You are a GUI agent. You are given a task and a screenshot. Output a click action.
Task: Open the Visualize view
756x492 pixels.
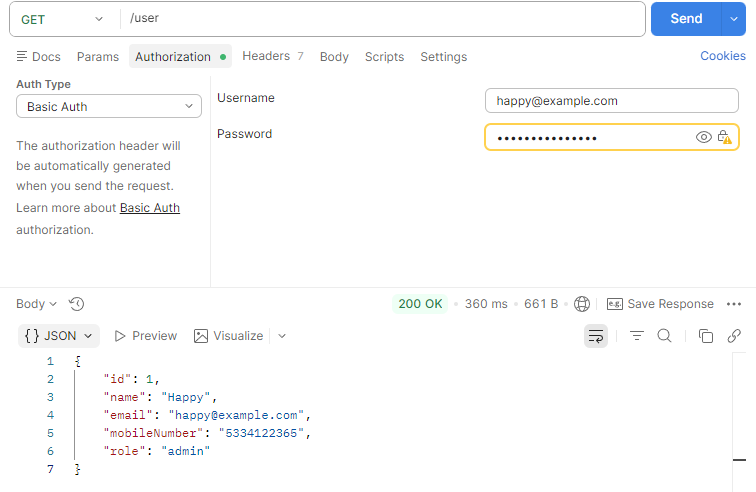coord(229,336)
